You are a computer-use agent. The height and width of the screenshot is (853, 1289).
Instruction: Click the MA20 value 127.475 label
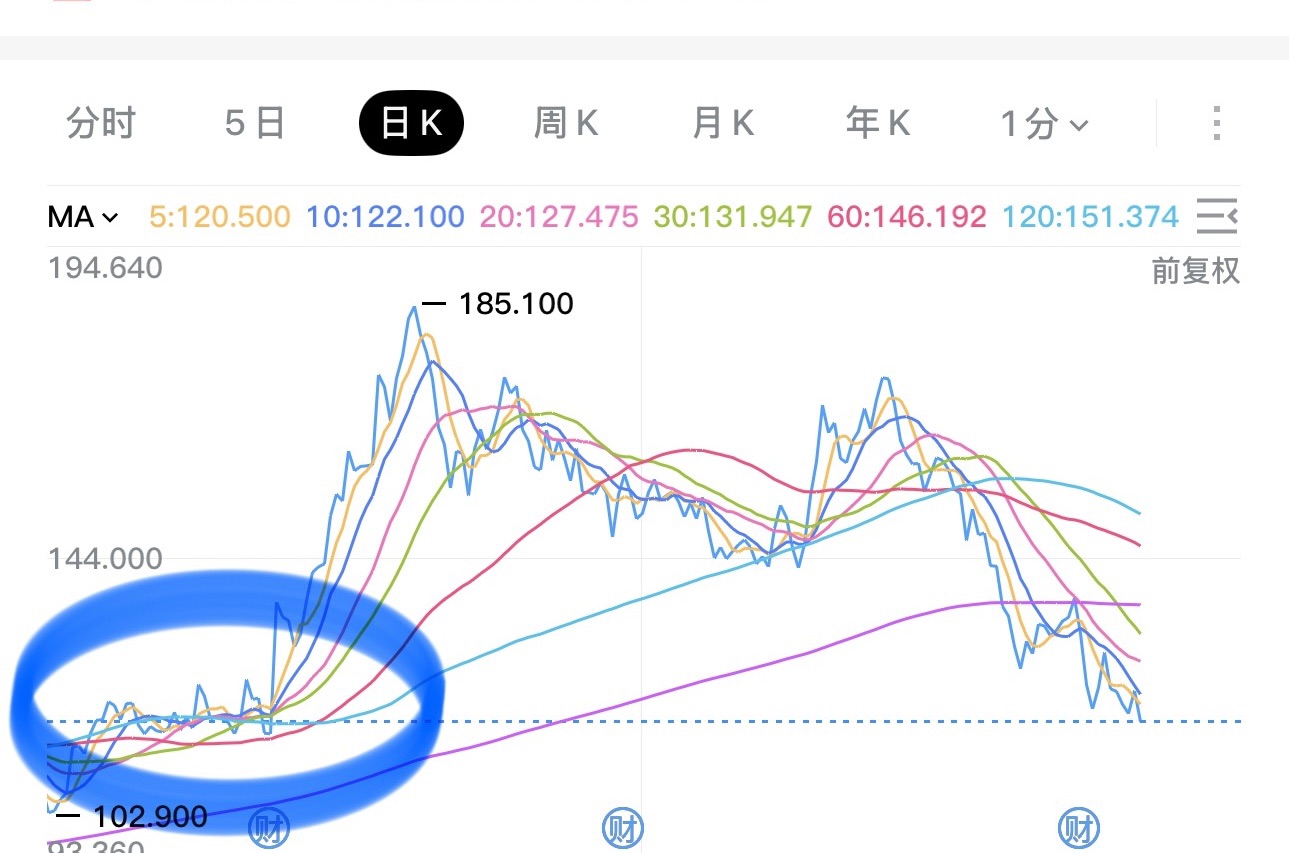[559, 216]
